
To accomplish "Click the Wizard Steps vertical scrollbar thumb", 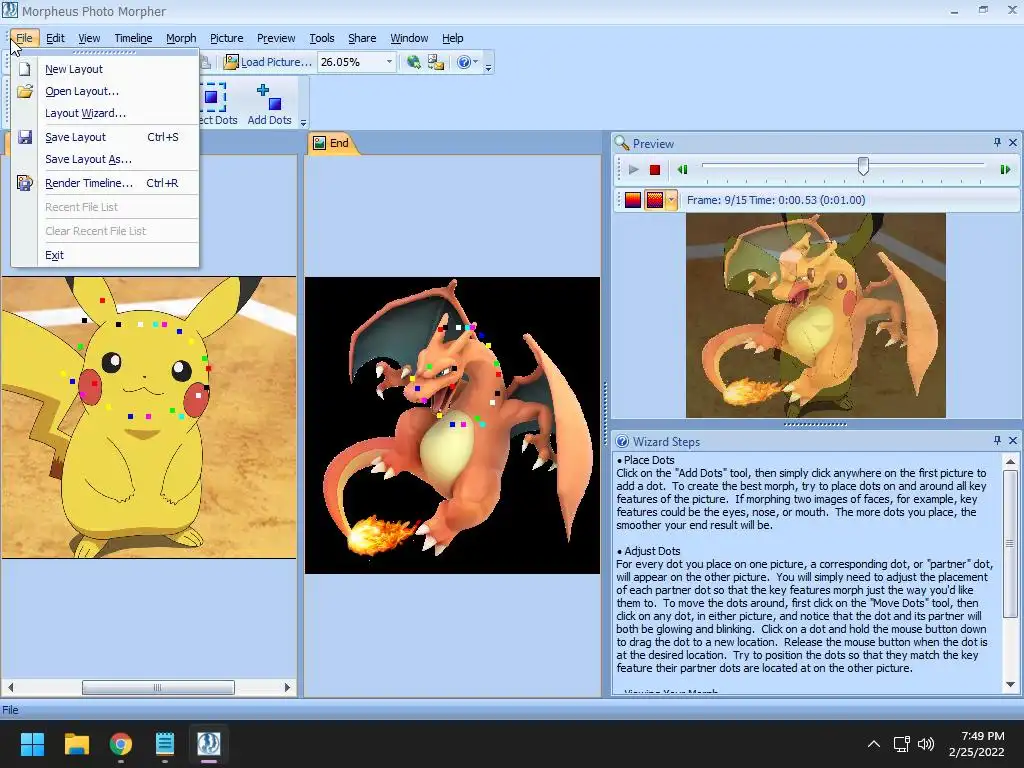I will (x=1010, y=543).
